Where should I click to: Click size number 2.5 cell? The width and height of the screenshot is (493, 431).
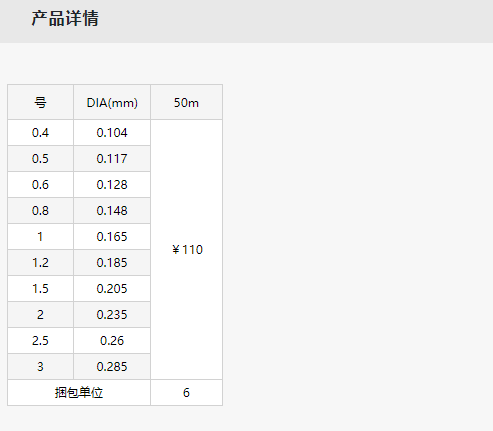pyautogui.click(x=40, y=341)
